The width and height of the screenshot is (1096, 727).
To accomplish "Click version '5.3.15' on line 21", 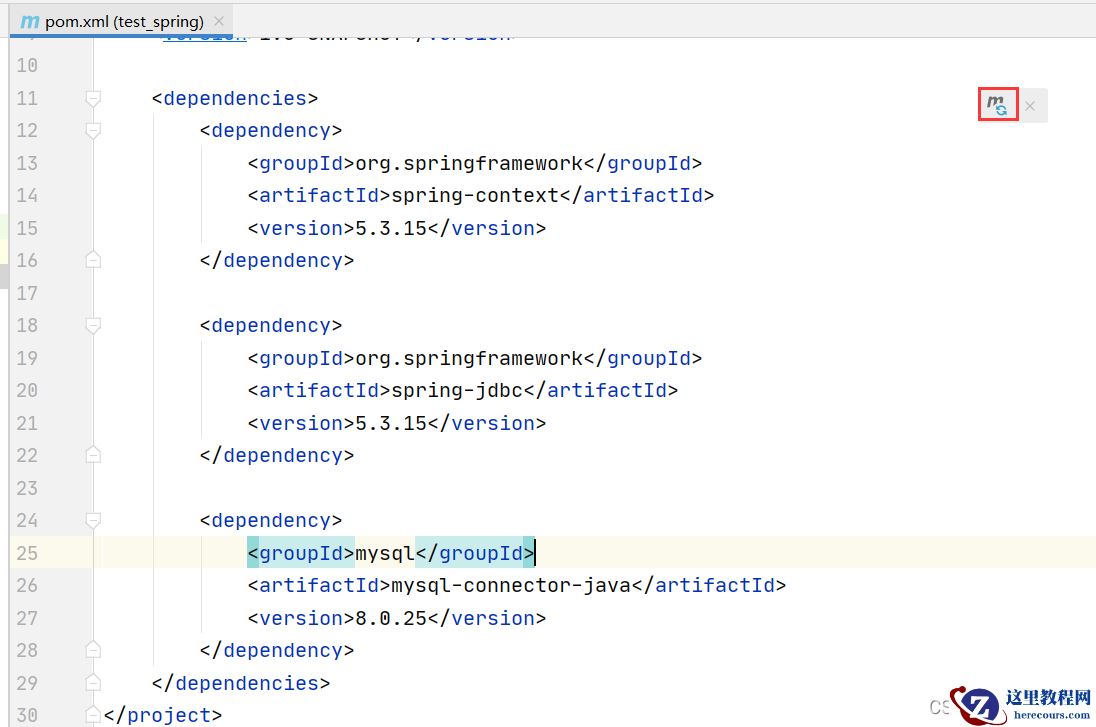I will (391, 423).
